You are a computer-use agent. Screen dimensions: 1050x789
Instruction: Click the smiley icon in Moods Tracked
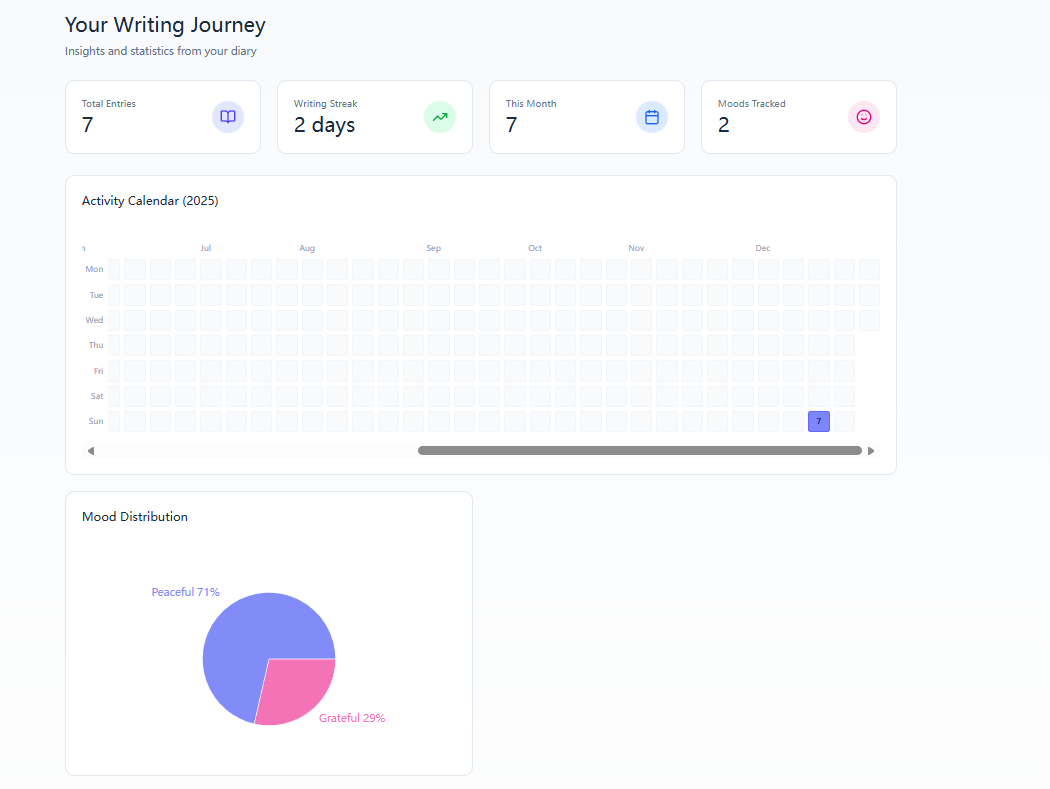pyautogui.click(x=864, y=117)
